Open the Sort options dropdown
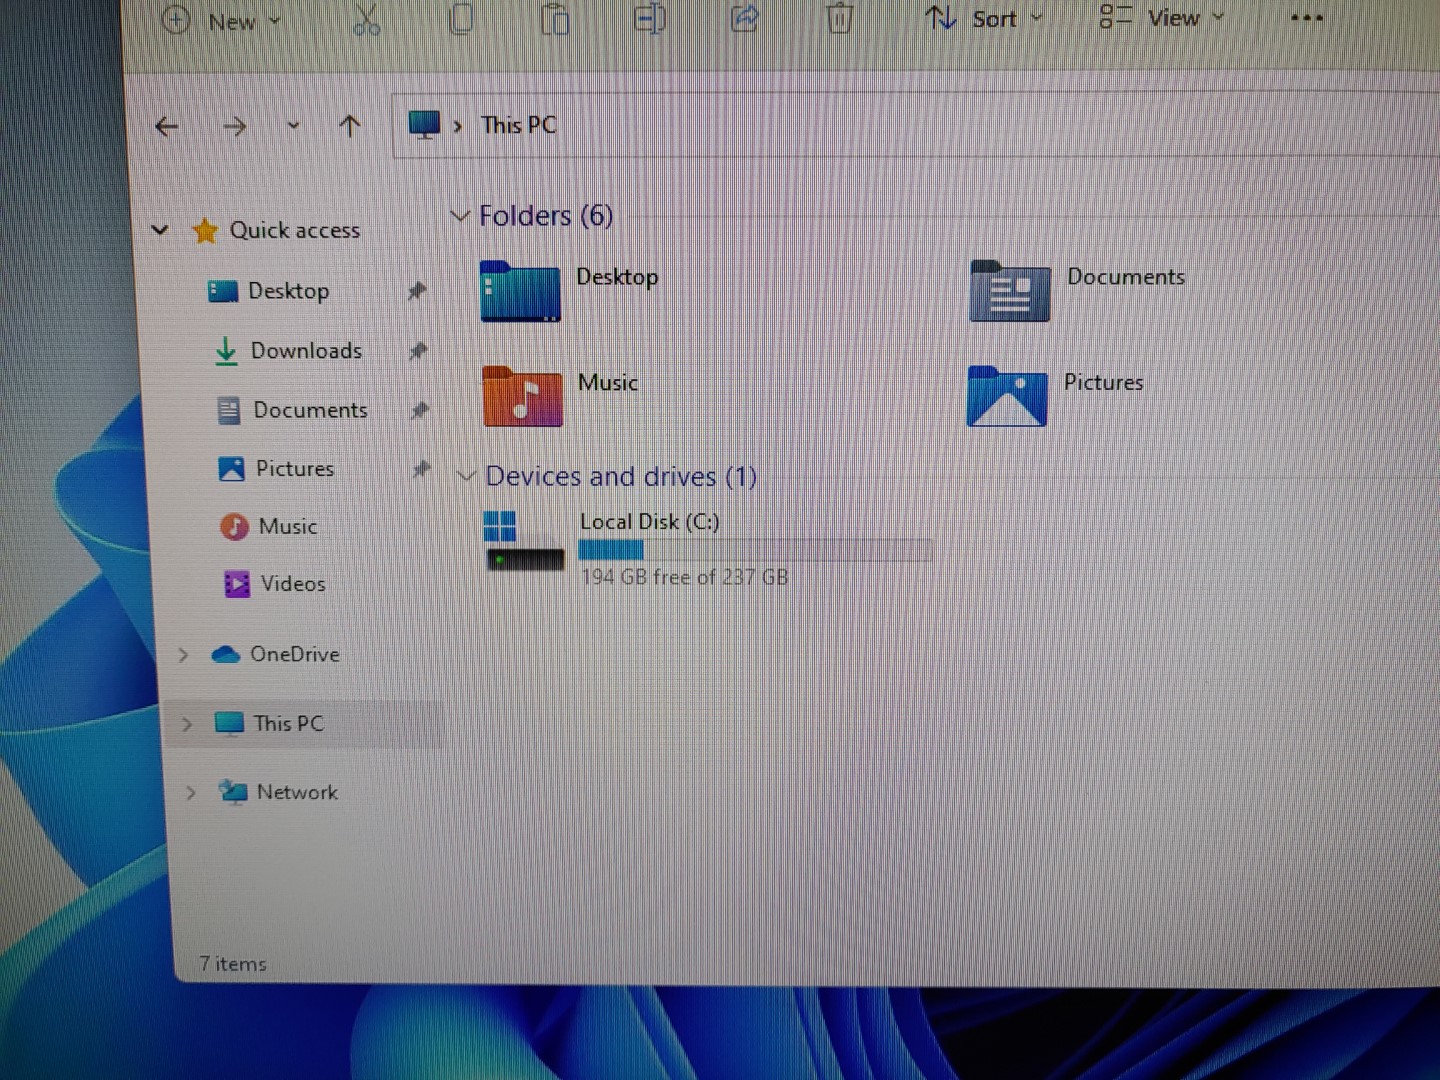Image resolution: width=1440 pixels, height=1080 pixels. click(x=984, y=18)
